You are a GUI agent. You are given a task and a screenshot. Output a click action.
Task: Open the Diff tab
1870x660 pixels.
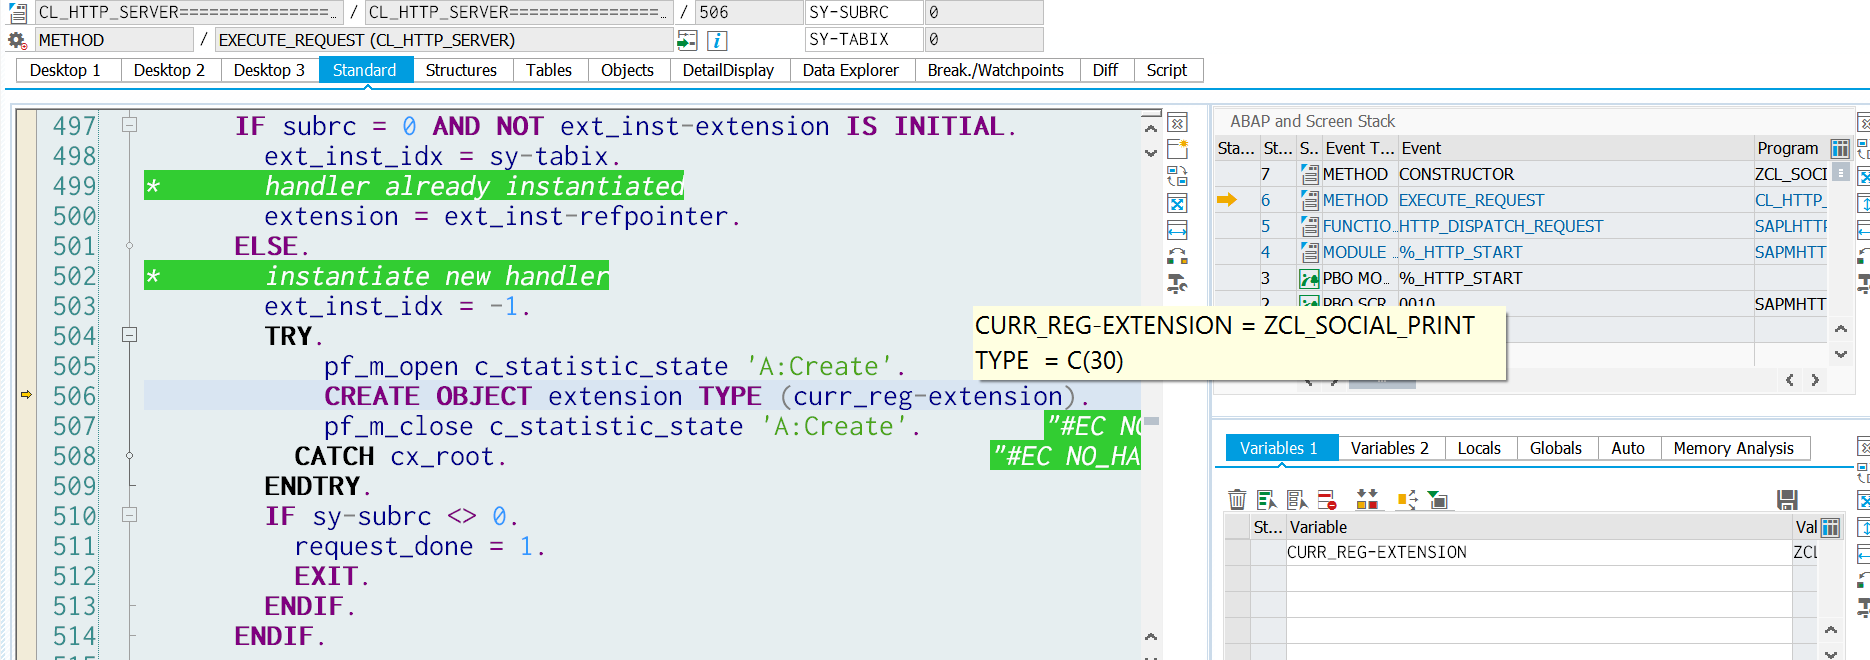tap(1105, 70)
